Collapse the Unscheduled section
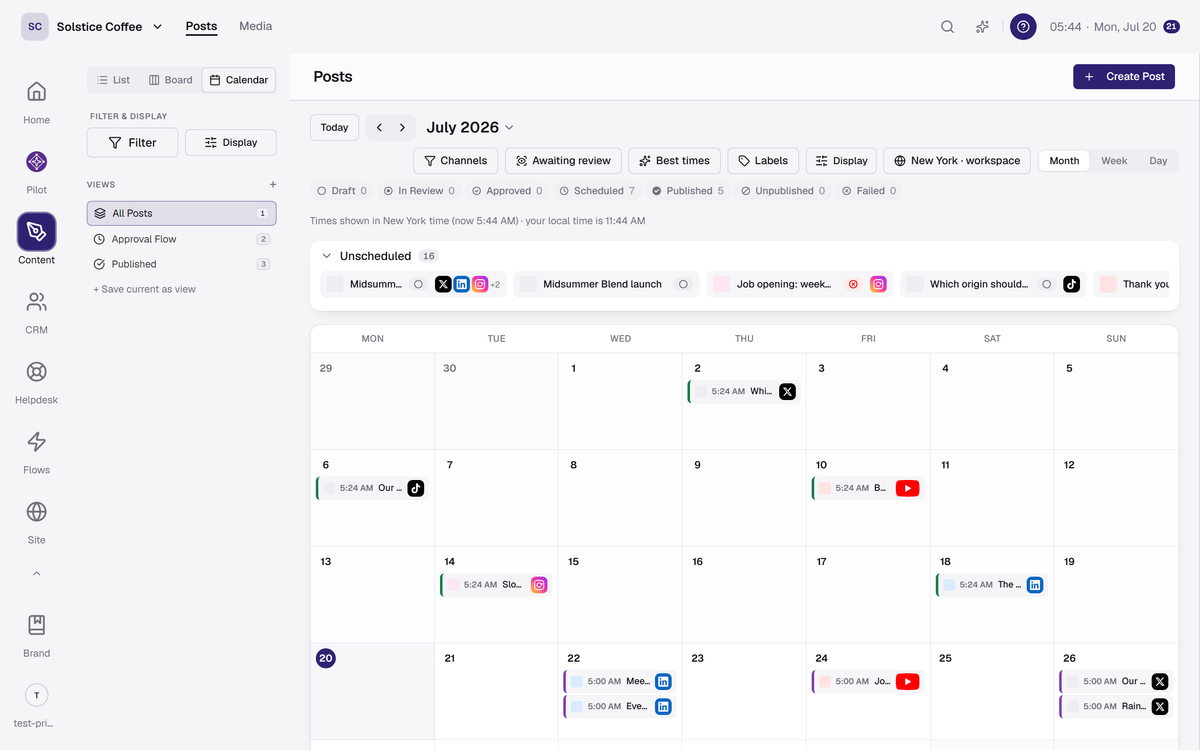 [x=326, y=256]
